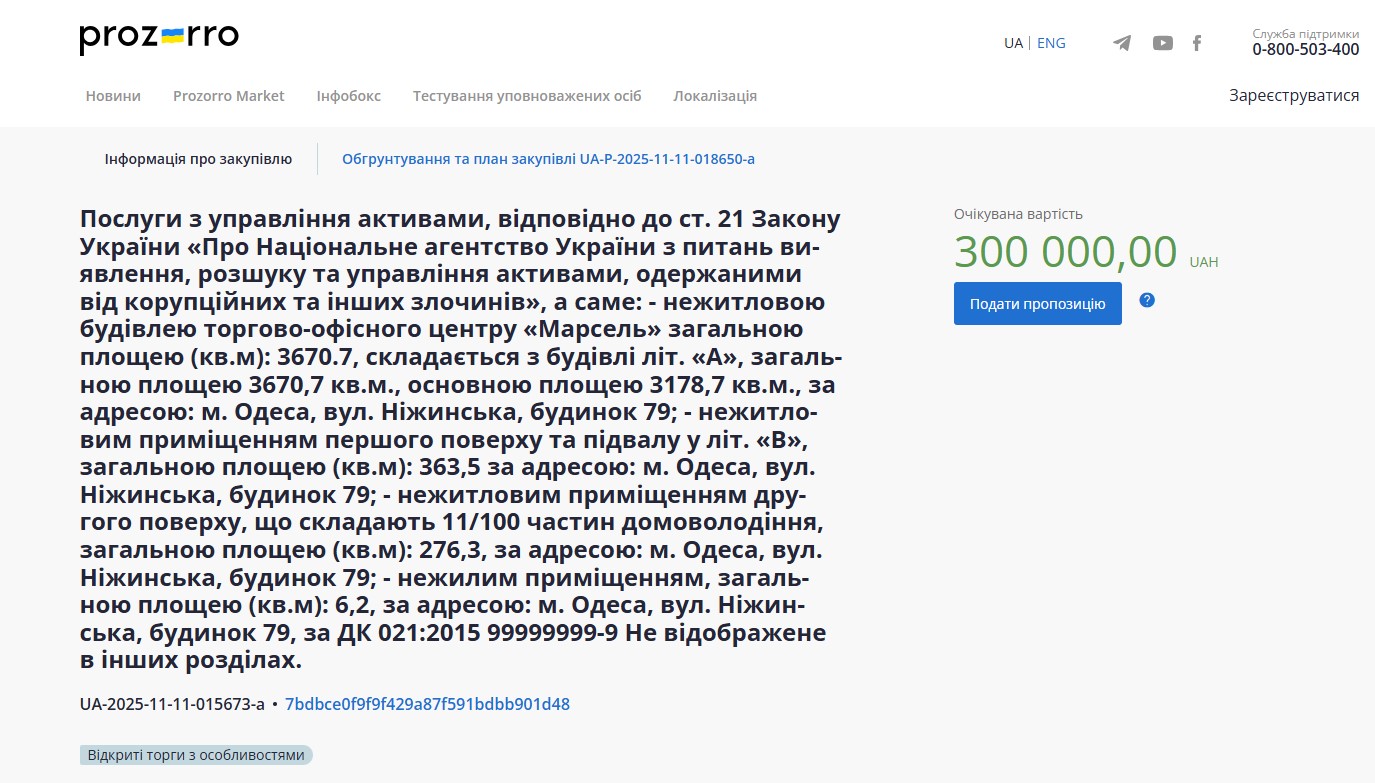Open Обгрунтування та план закупівлі link

548,159
